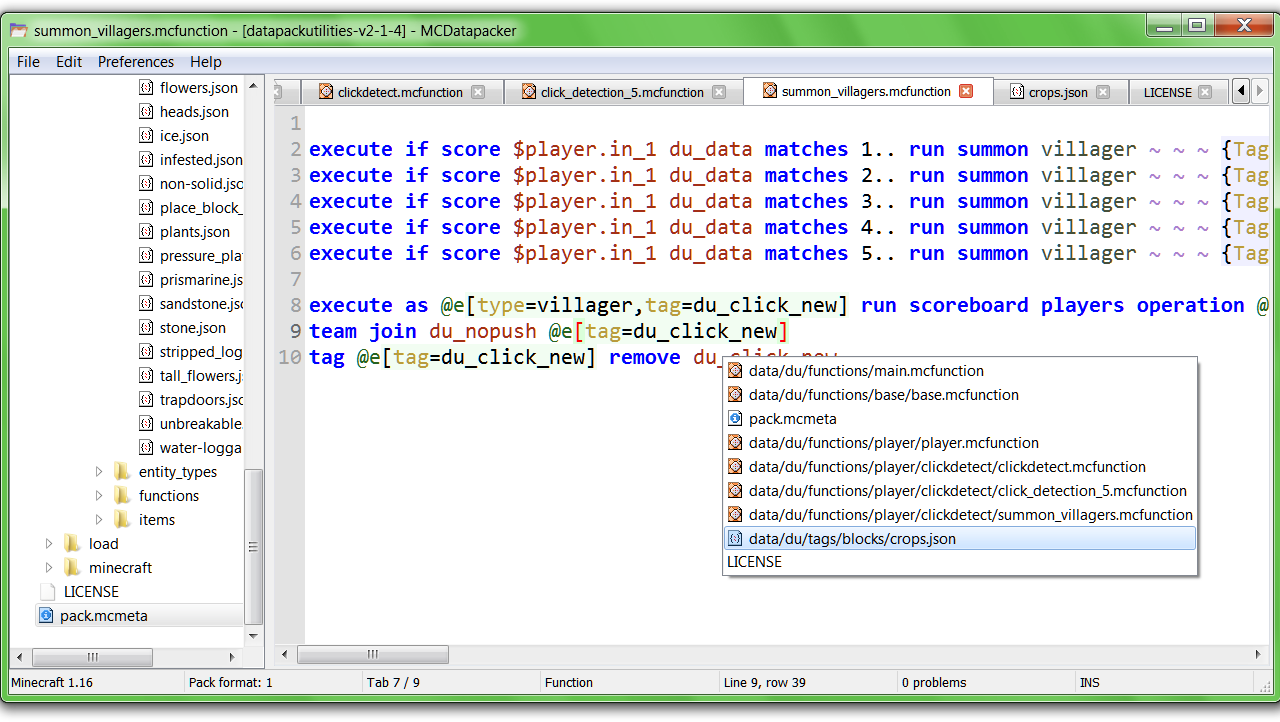Click the JSON icon on the crops.json tab
The width and height of the screenshot is (1280, 722).
click(1016, 90)
